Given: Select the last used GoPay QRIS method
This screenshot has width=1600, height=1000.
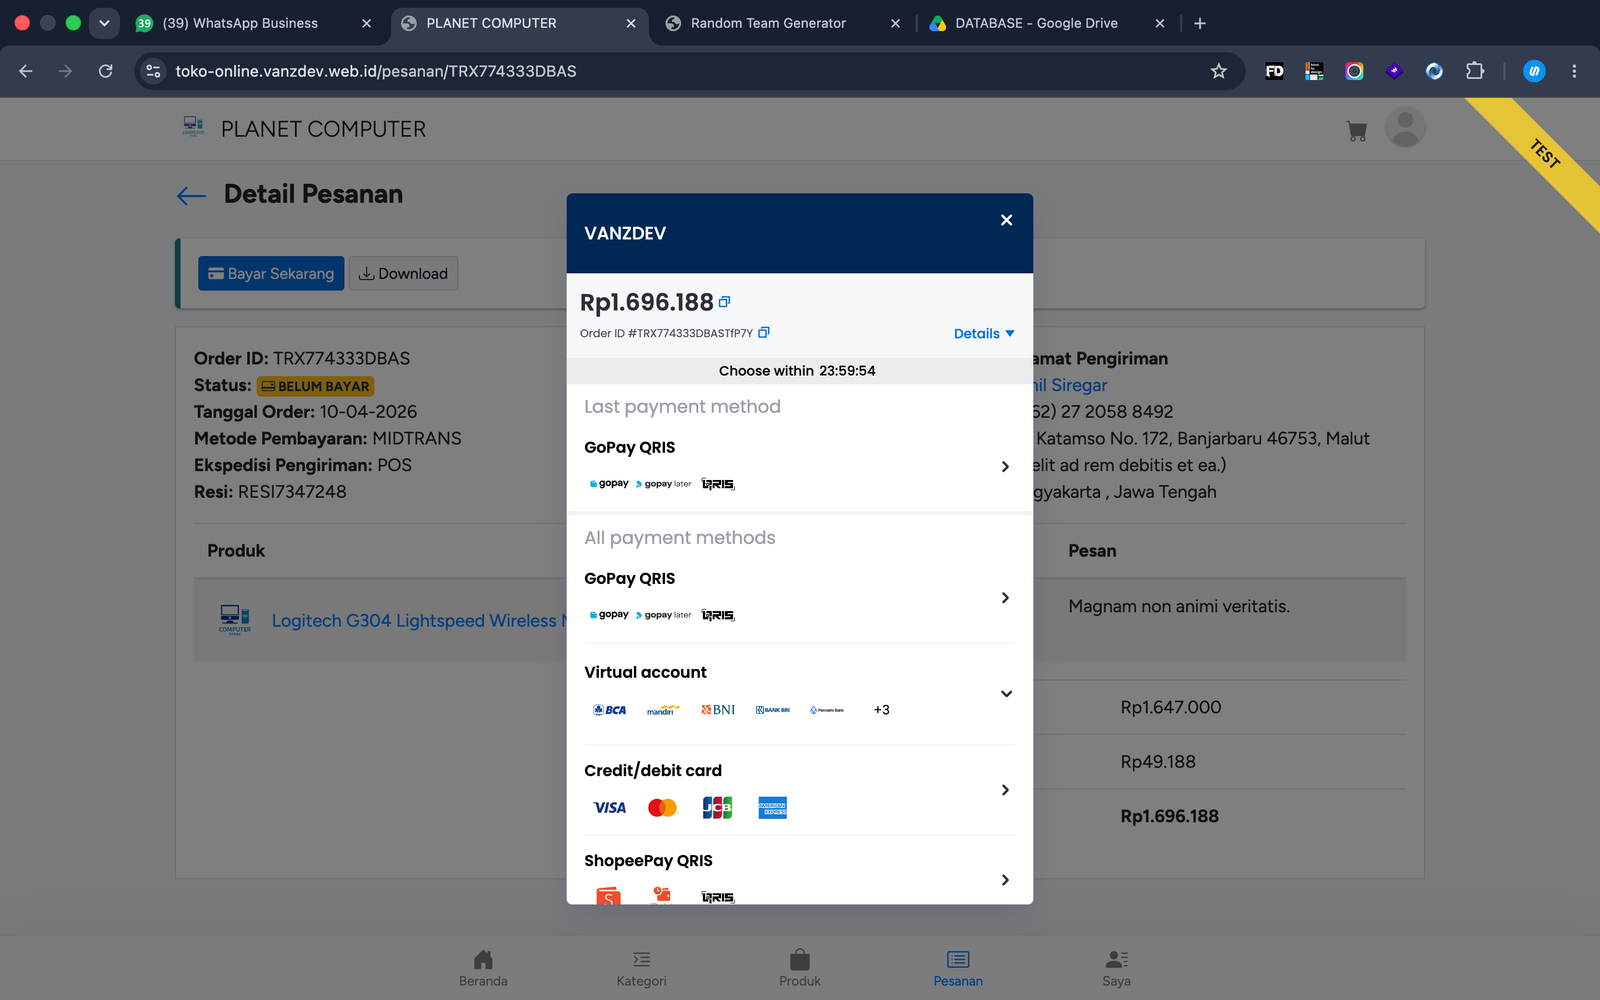Looking at the screenshot, I should point(799,466).
